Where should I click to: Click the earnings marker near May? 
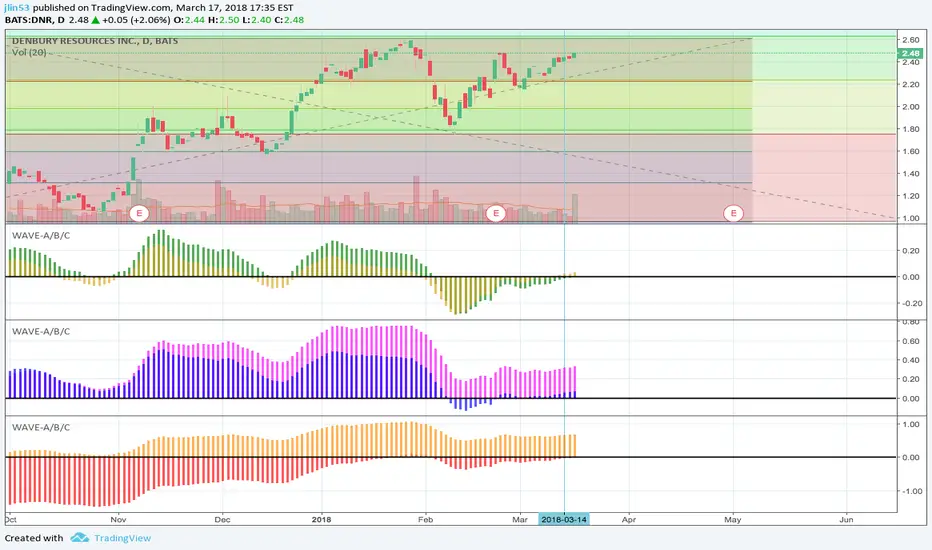tap(733, 213)
